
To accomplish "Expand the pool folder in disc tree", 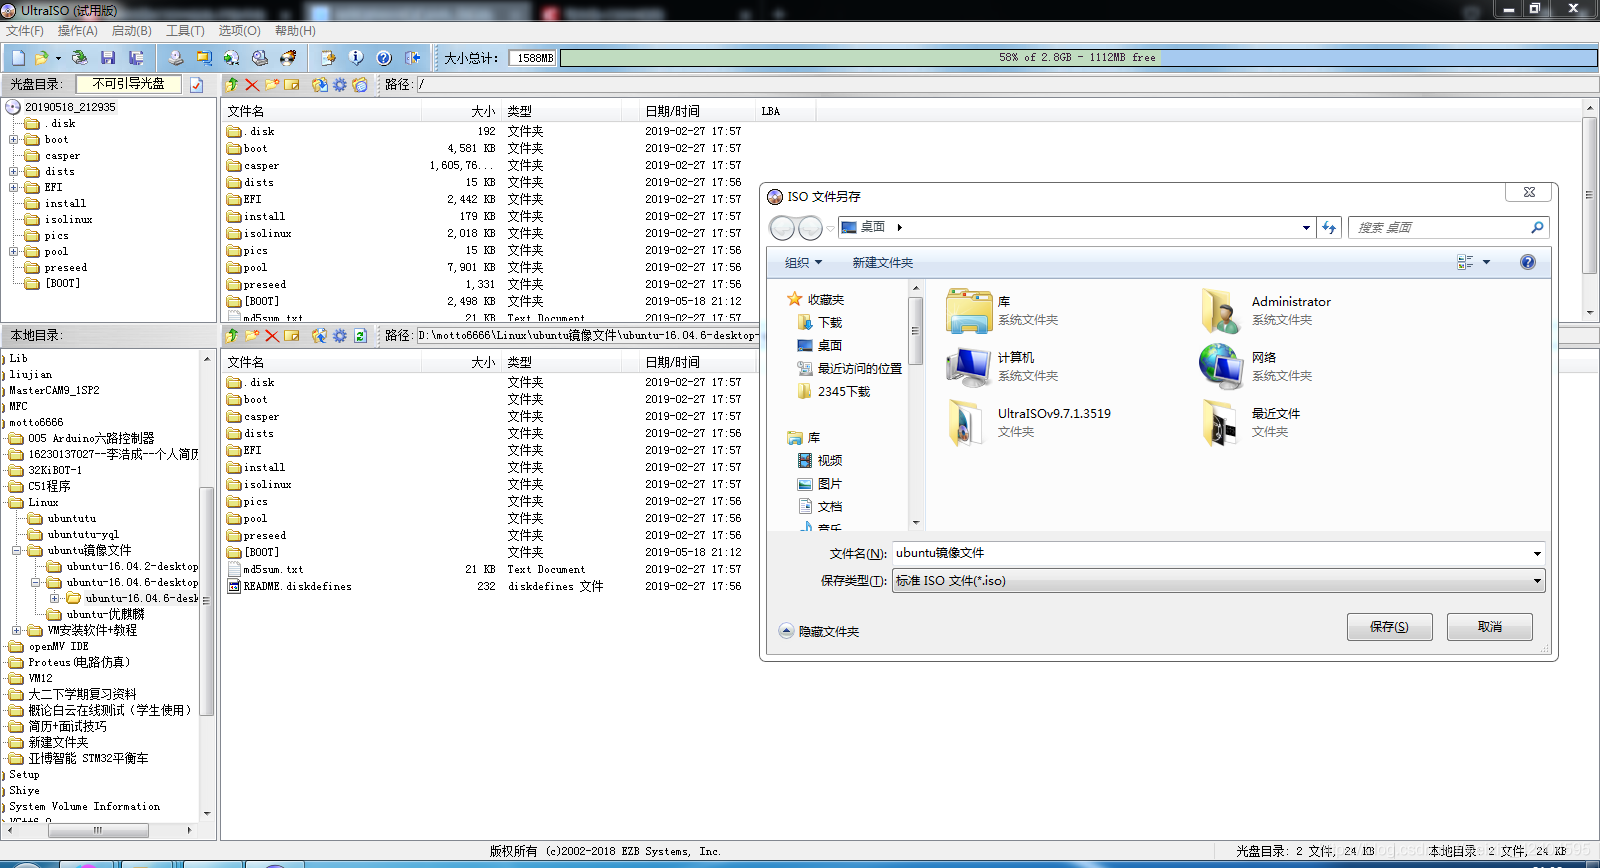I will coord(14,252).
